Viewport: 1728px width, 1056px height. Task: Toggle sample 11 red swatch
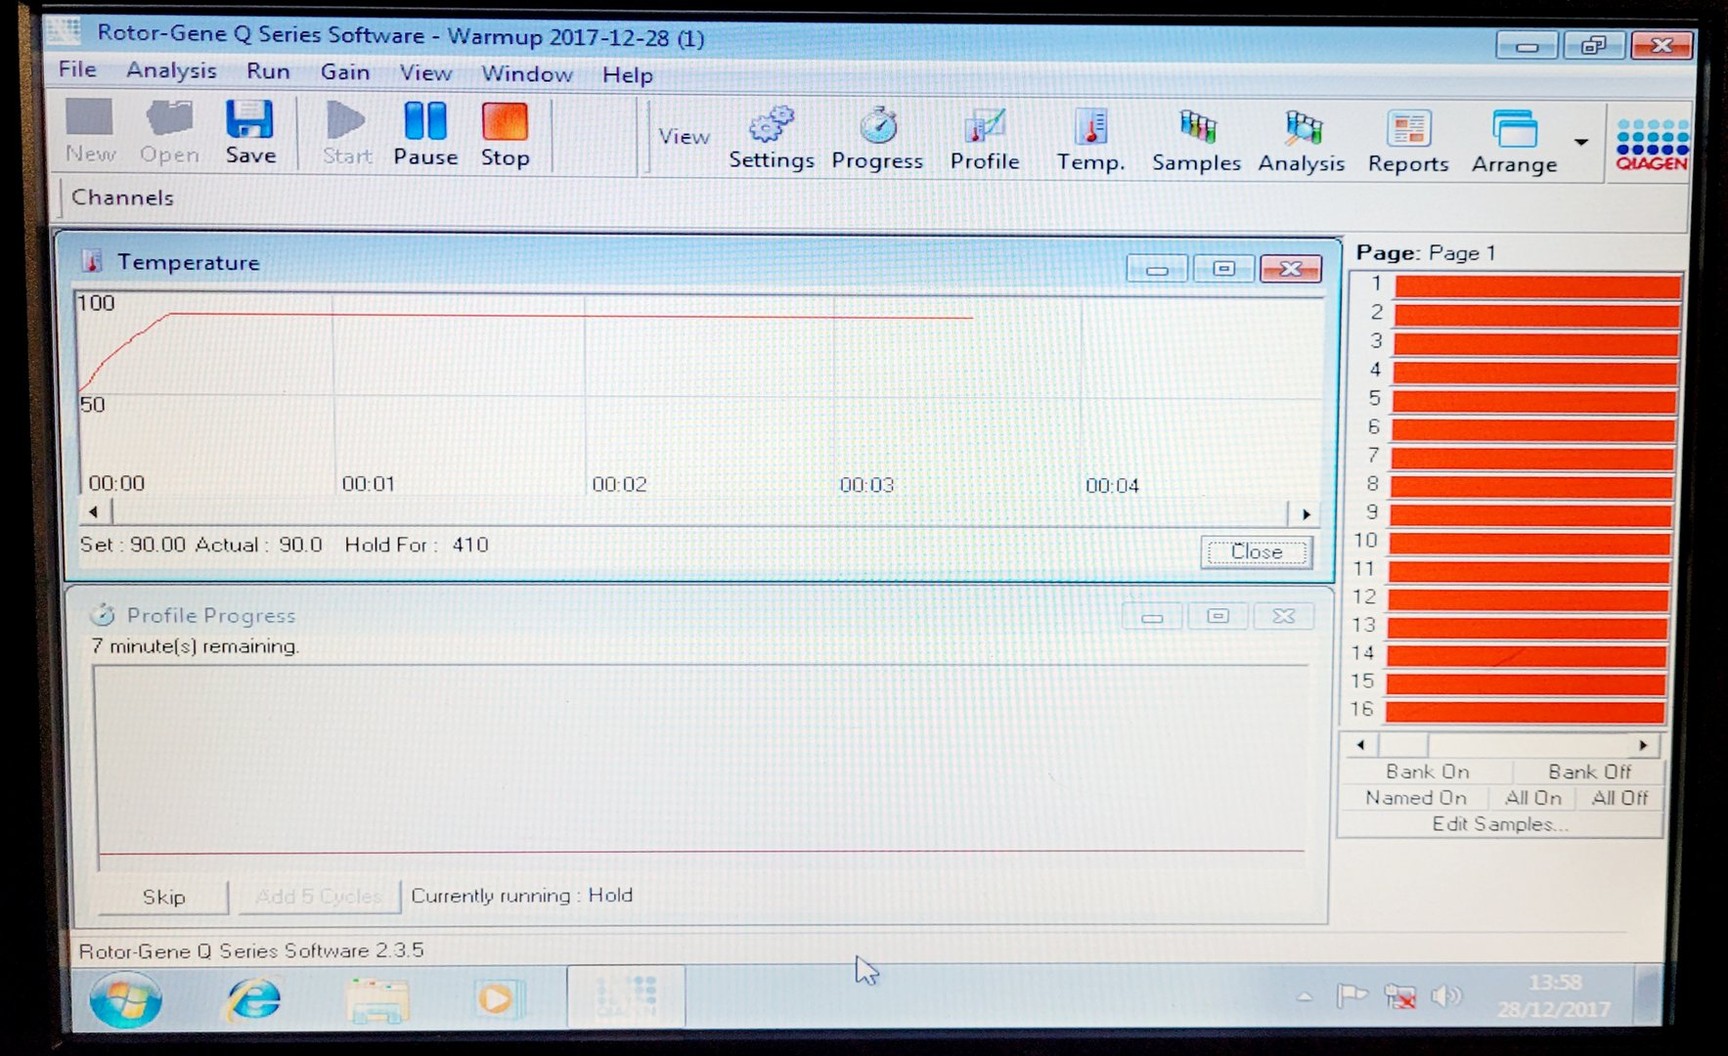pyautogui.click(x=1529, y=573)
